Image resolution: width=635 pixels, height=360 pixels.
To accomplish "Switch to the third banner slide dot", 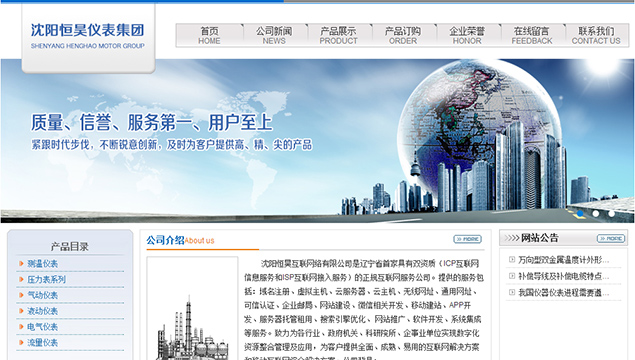I will click(612, 213).
